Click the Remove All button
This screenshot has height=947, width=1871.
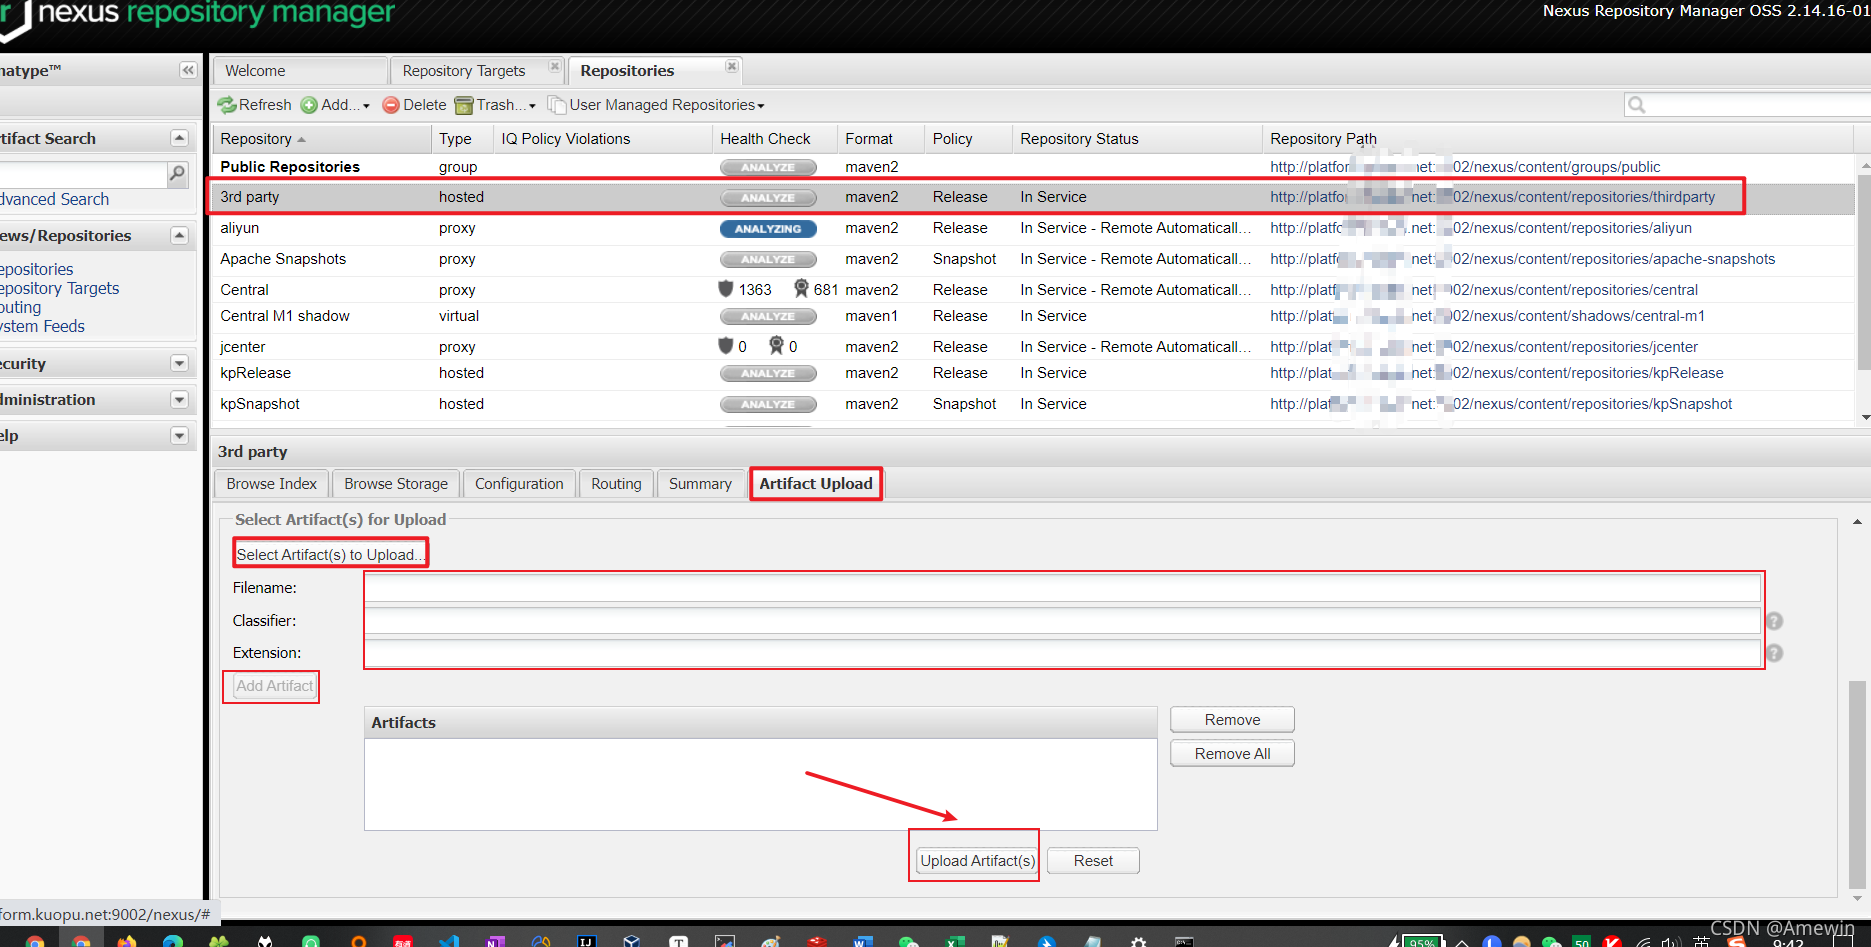tap(1232, 754)
